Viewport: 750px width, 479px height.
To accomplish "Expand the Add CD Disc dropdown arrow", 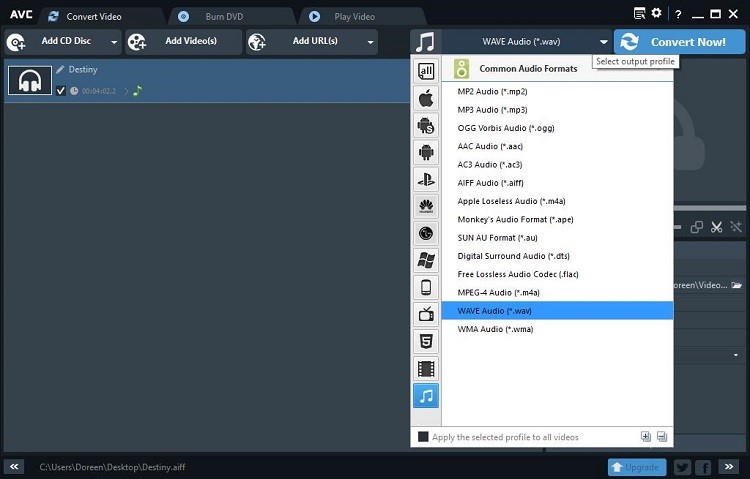I will 114,42.
